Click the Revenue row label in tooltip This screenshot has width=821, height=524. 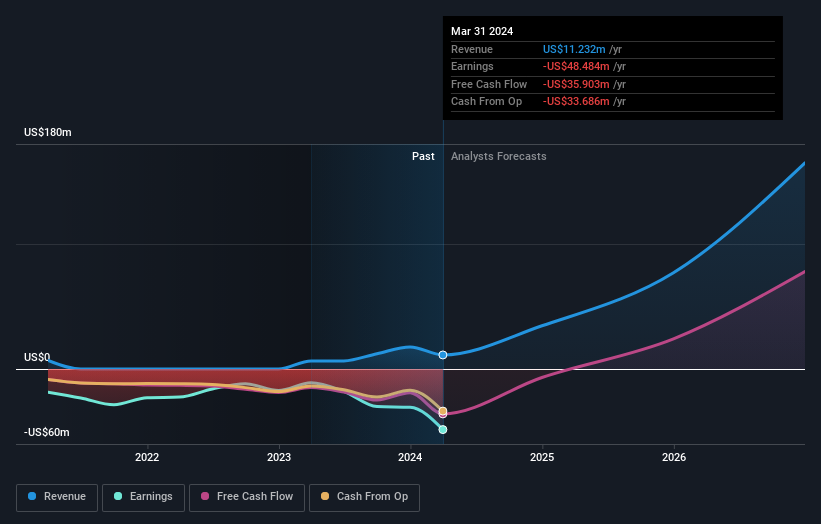472,49
